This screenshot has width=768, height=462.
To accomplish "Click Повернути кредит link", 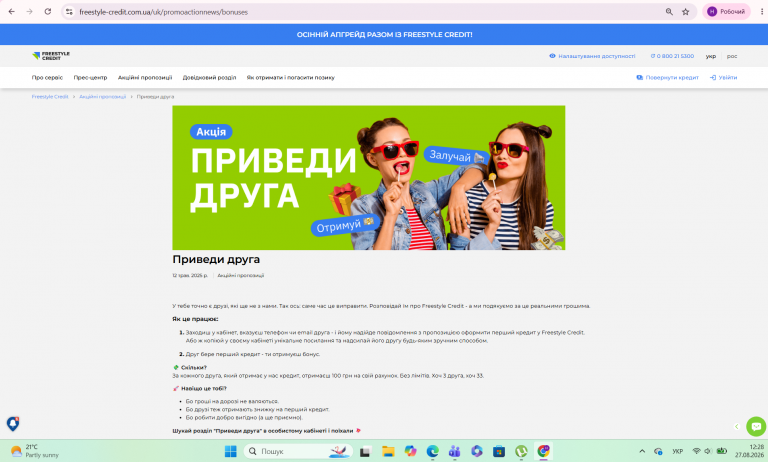I will click(667, 77).
